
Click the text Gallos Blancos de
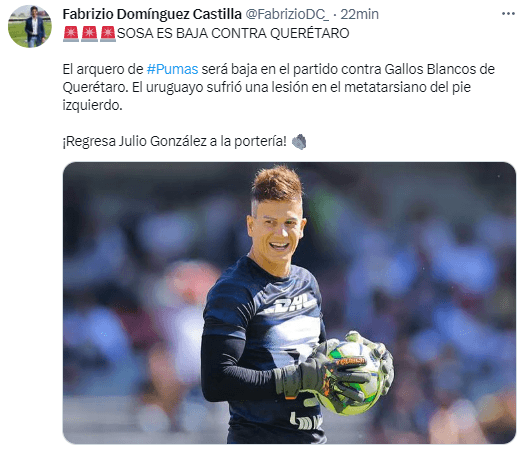click(x=439, y=69)
